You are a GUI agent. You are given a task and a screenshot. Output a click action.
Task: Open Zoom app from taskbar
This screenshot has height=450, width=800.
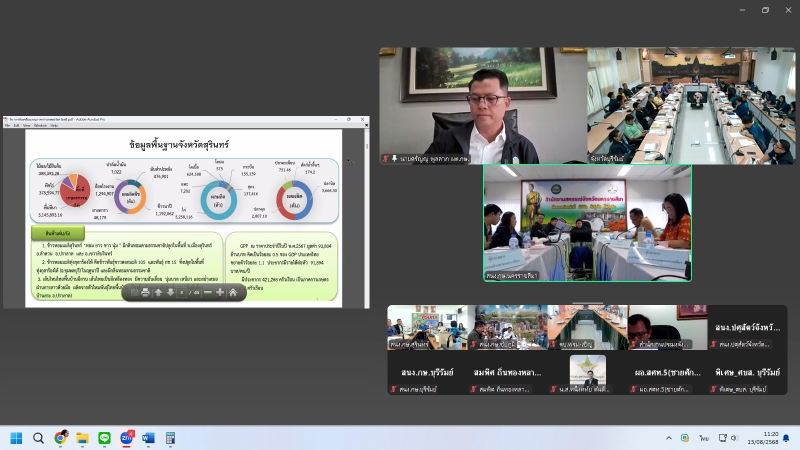(127, 438)
